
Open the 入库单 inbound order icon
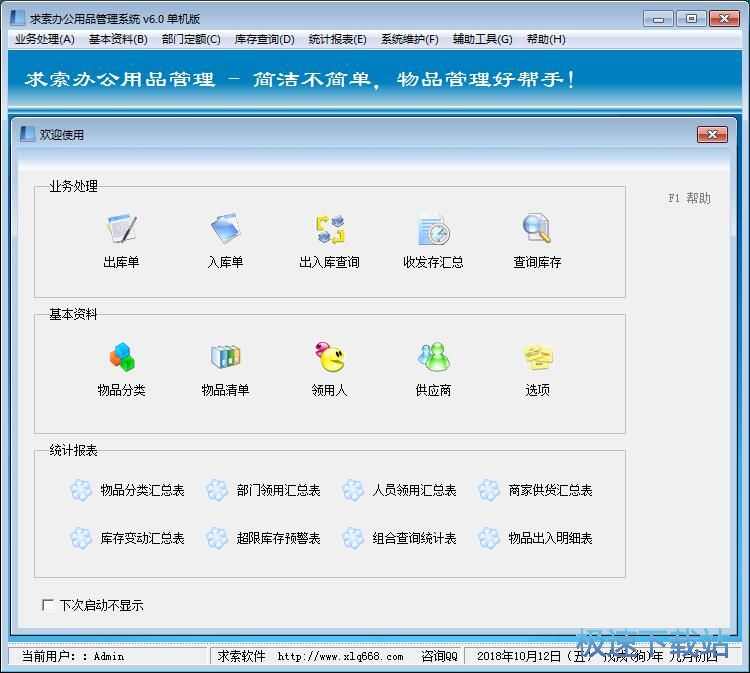pyautogui.click(x=225, y=231)
